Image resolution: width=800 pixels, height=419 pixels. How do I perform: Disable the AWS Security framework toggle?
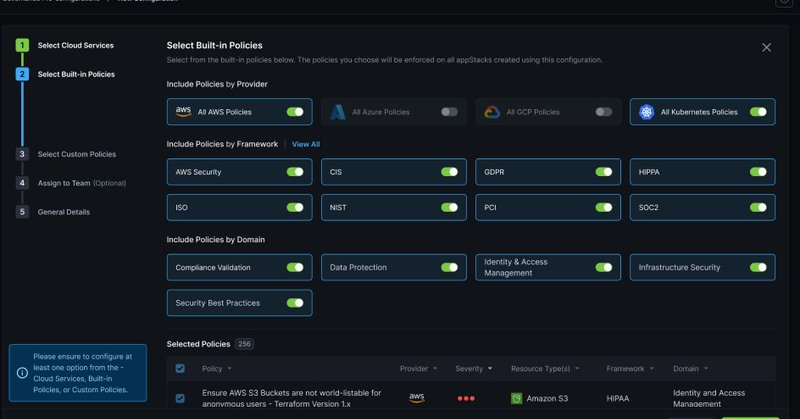coord(295,172)
